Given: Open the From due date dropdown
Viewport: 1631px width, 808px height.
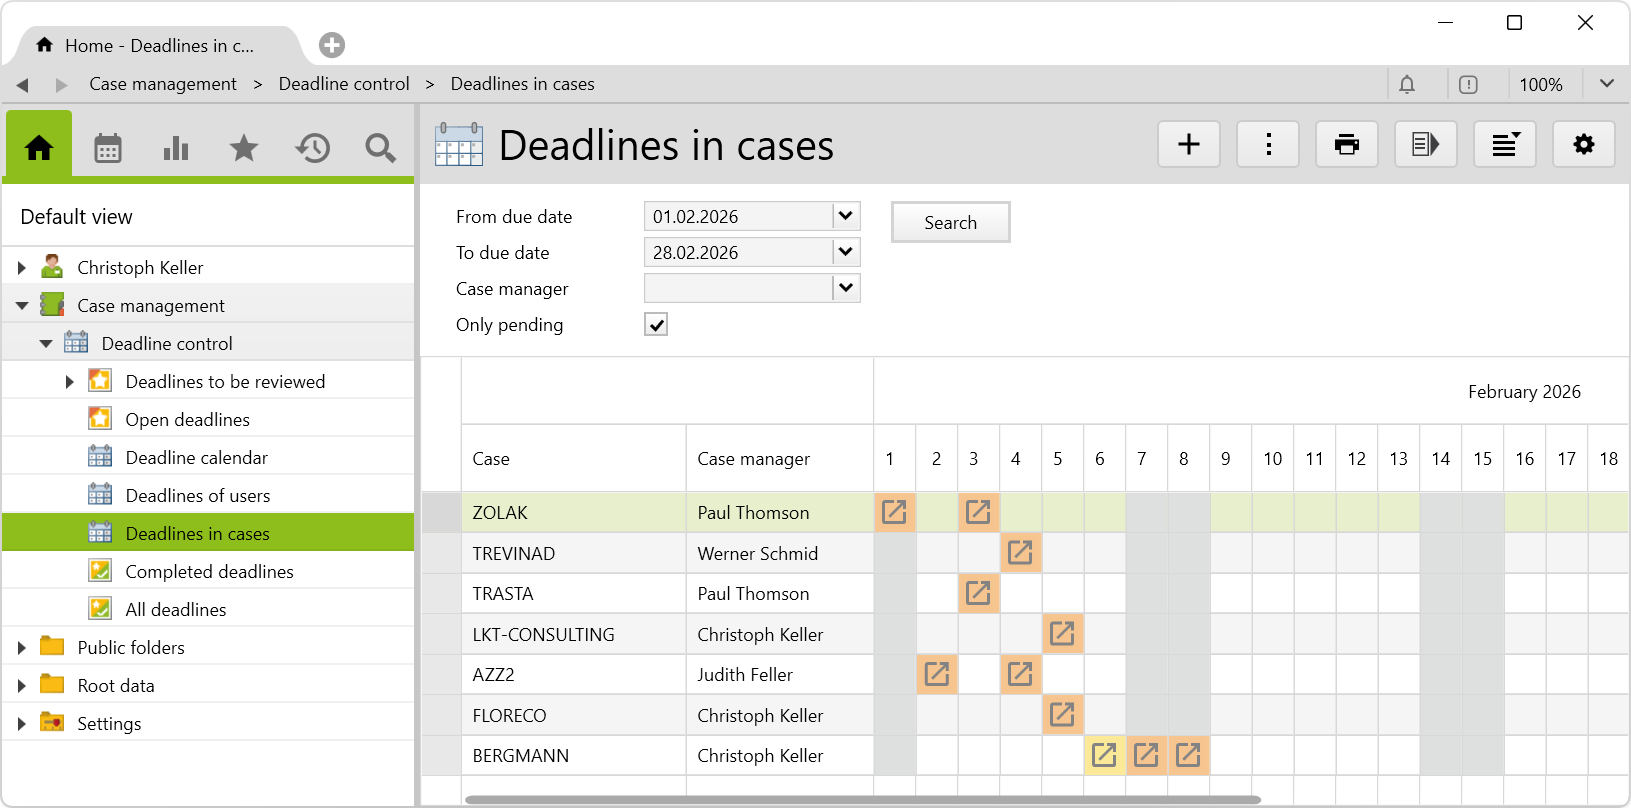Looking at the screenshot, I should pyautogui.click(x=846, y=216).
